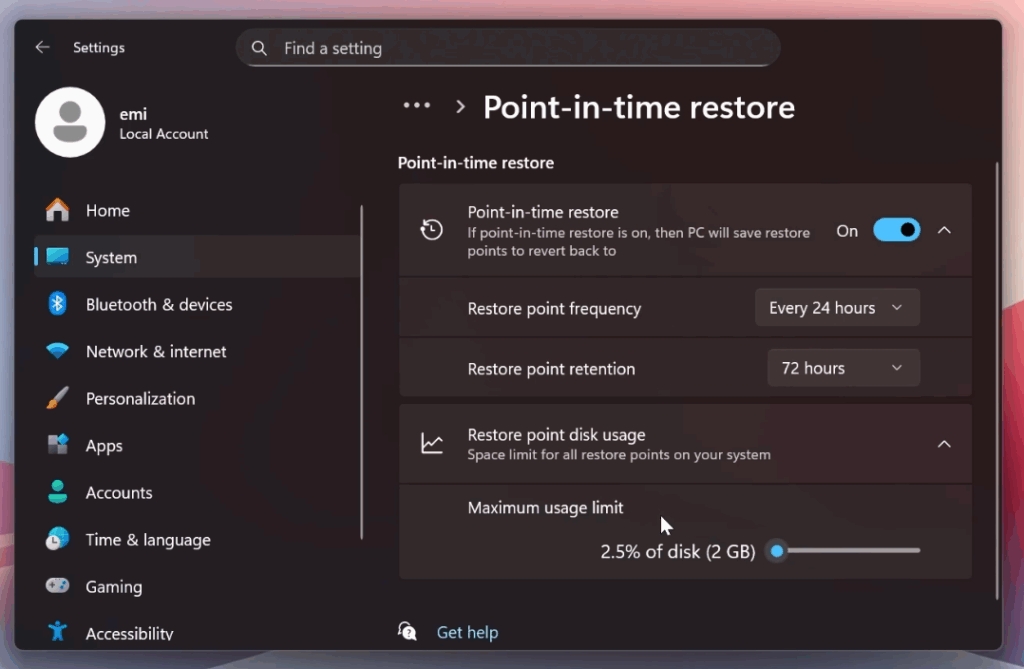Screen dimensions: 1024x669
Task: Click the Point-in-time restore history icon
Action: (432, 230)
